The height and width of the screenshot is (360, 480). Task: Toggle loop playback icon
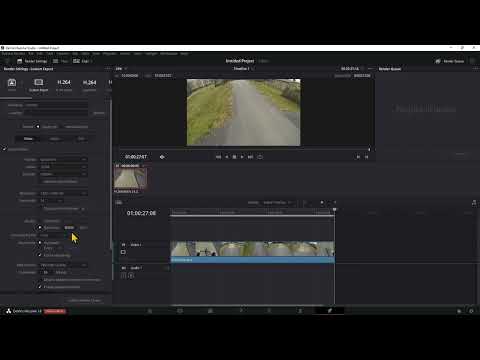point(260,157)
